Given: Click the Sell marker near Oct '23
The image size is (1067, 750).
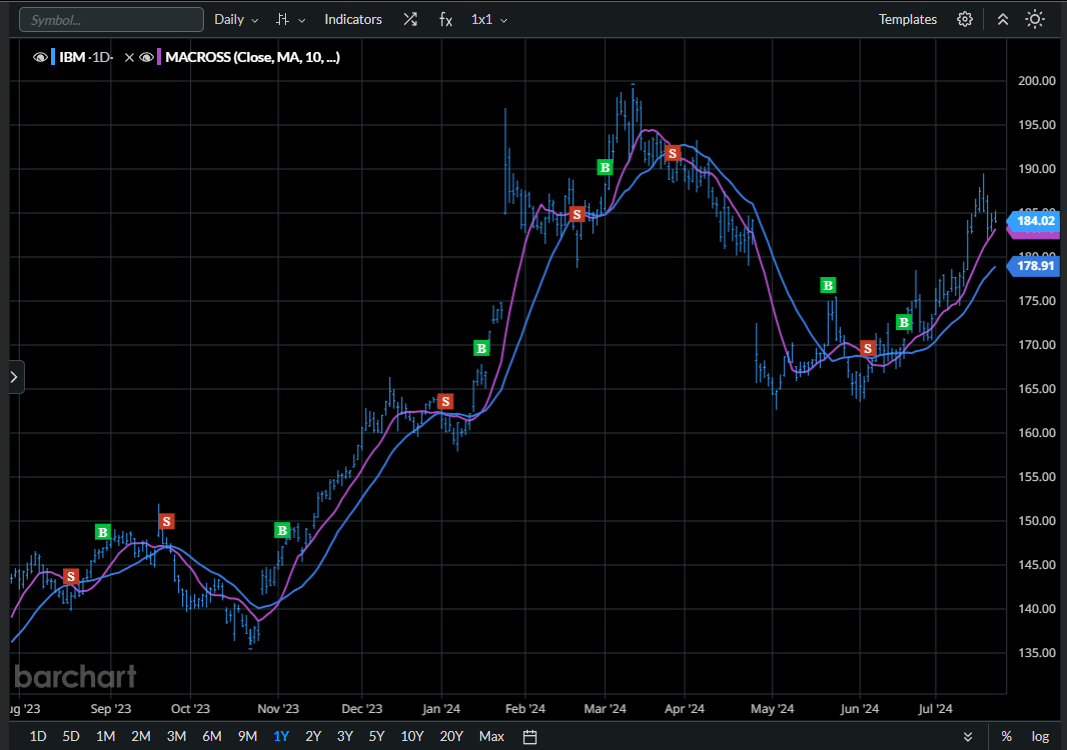Looking at the screenshot, I should coord(167,522).
